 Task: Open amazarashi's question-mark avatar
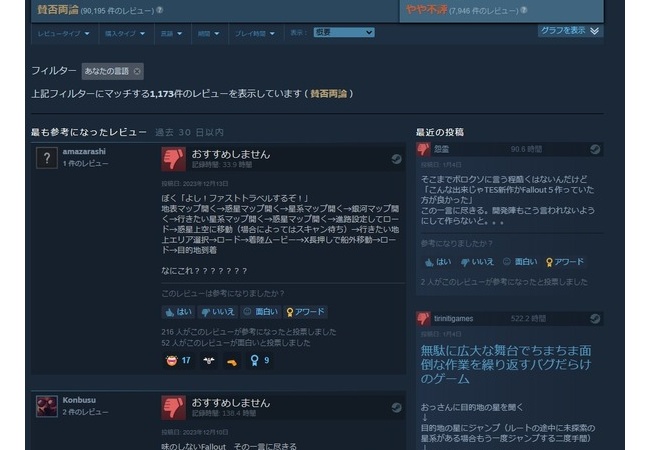click(x=47, y=158)
